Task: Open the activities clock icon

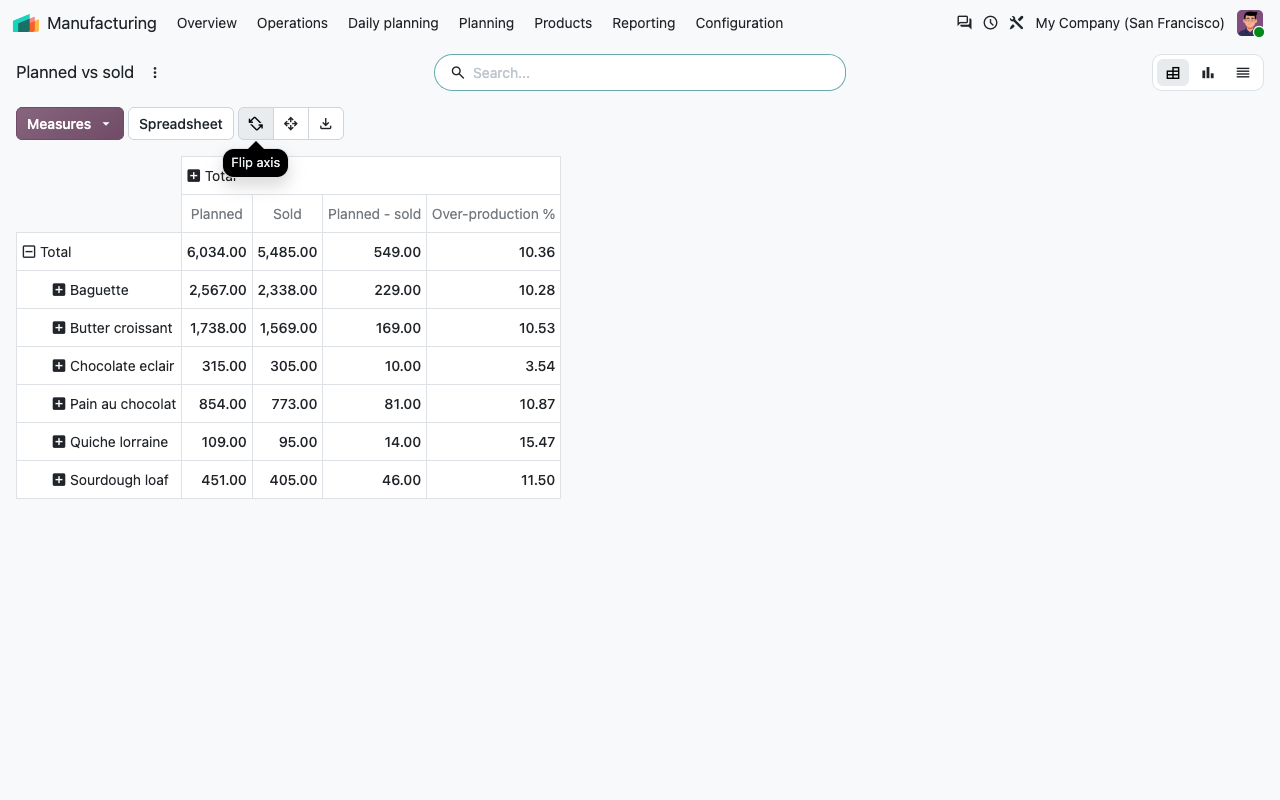Action: point(990,23)
